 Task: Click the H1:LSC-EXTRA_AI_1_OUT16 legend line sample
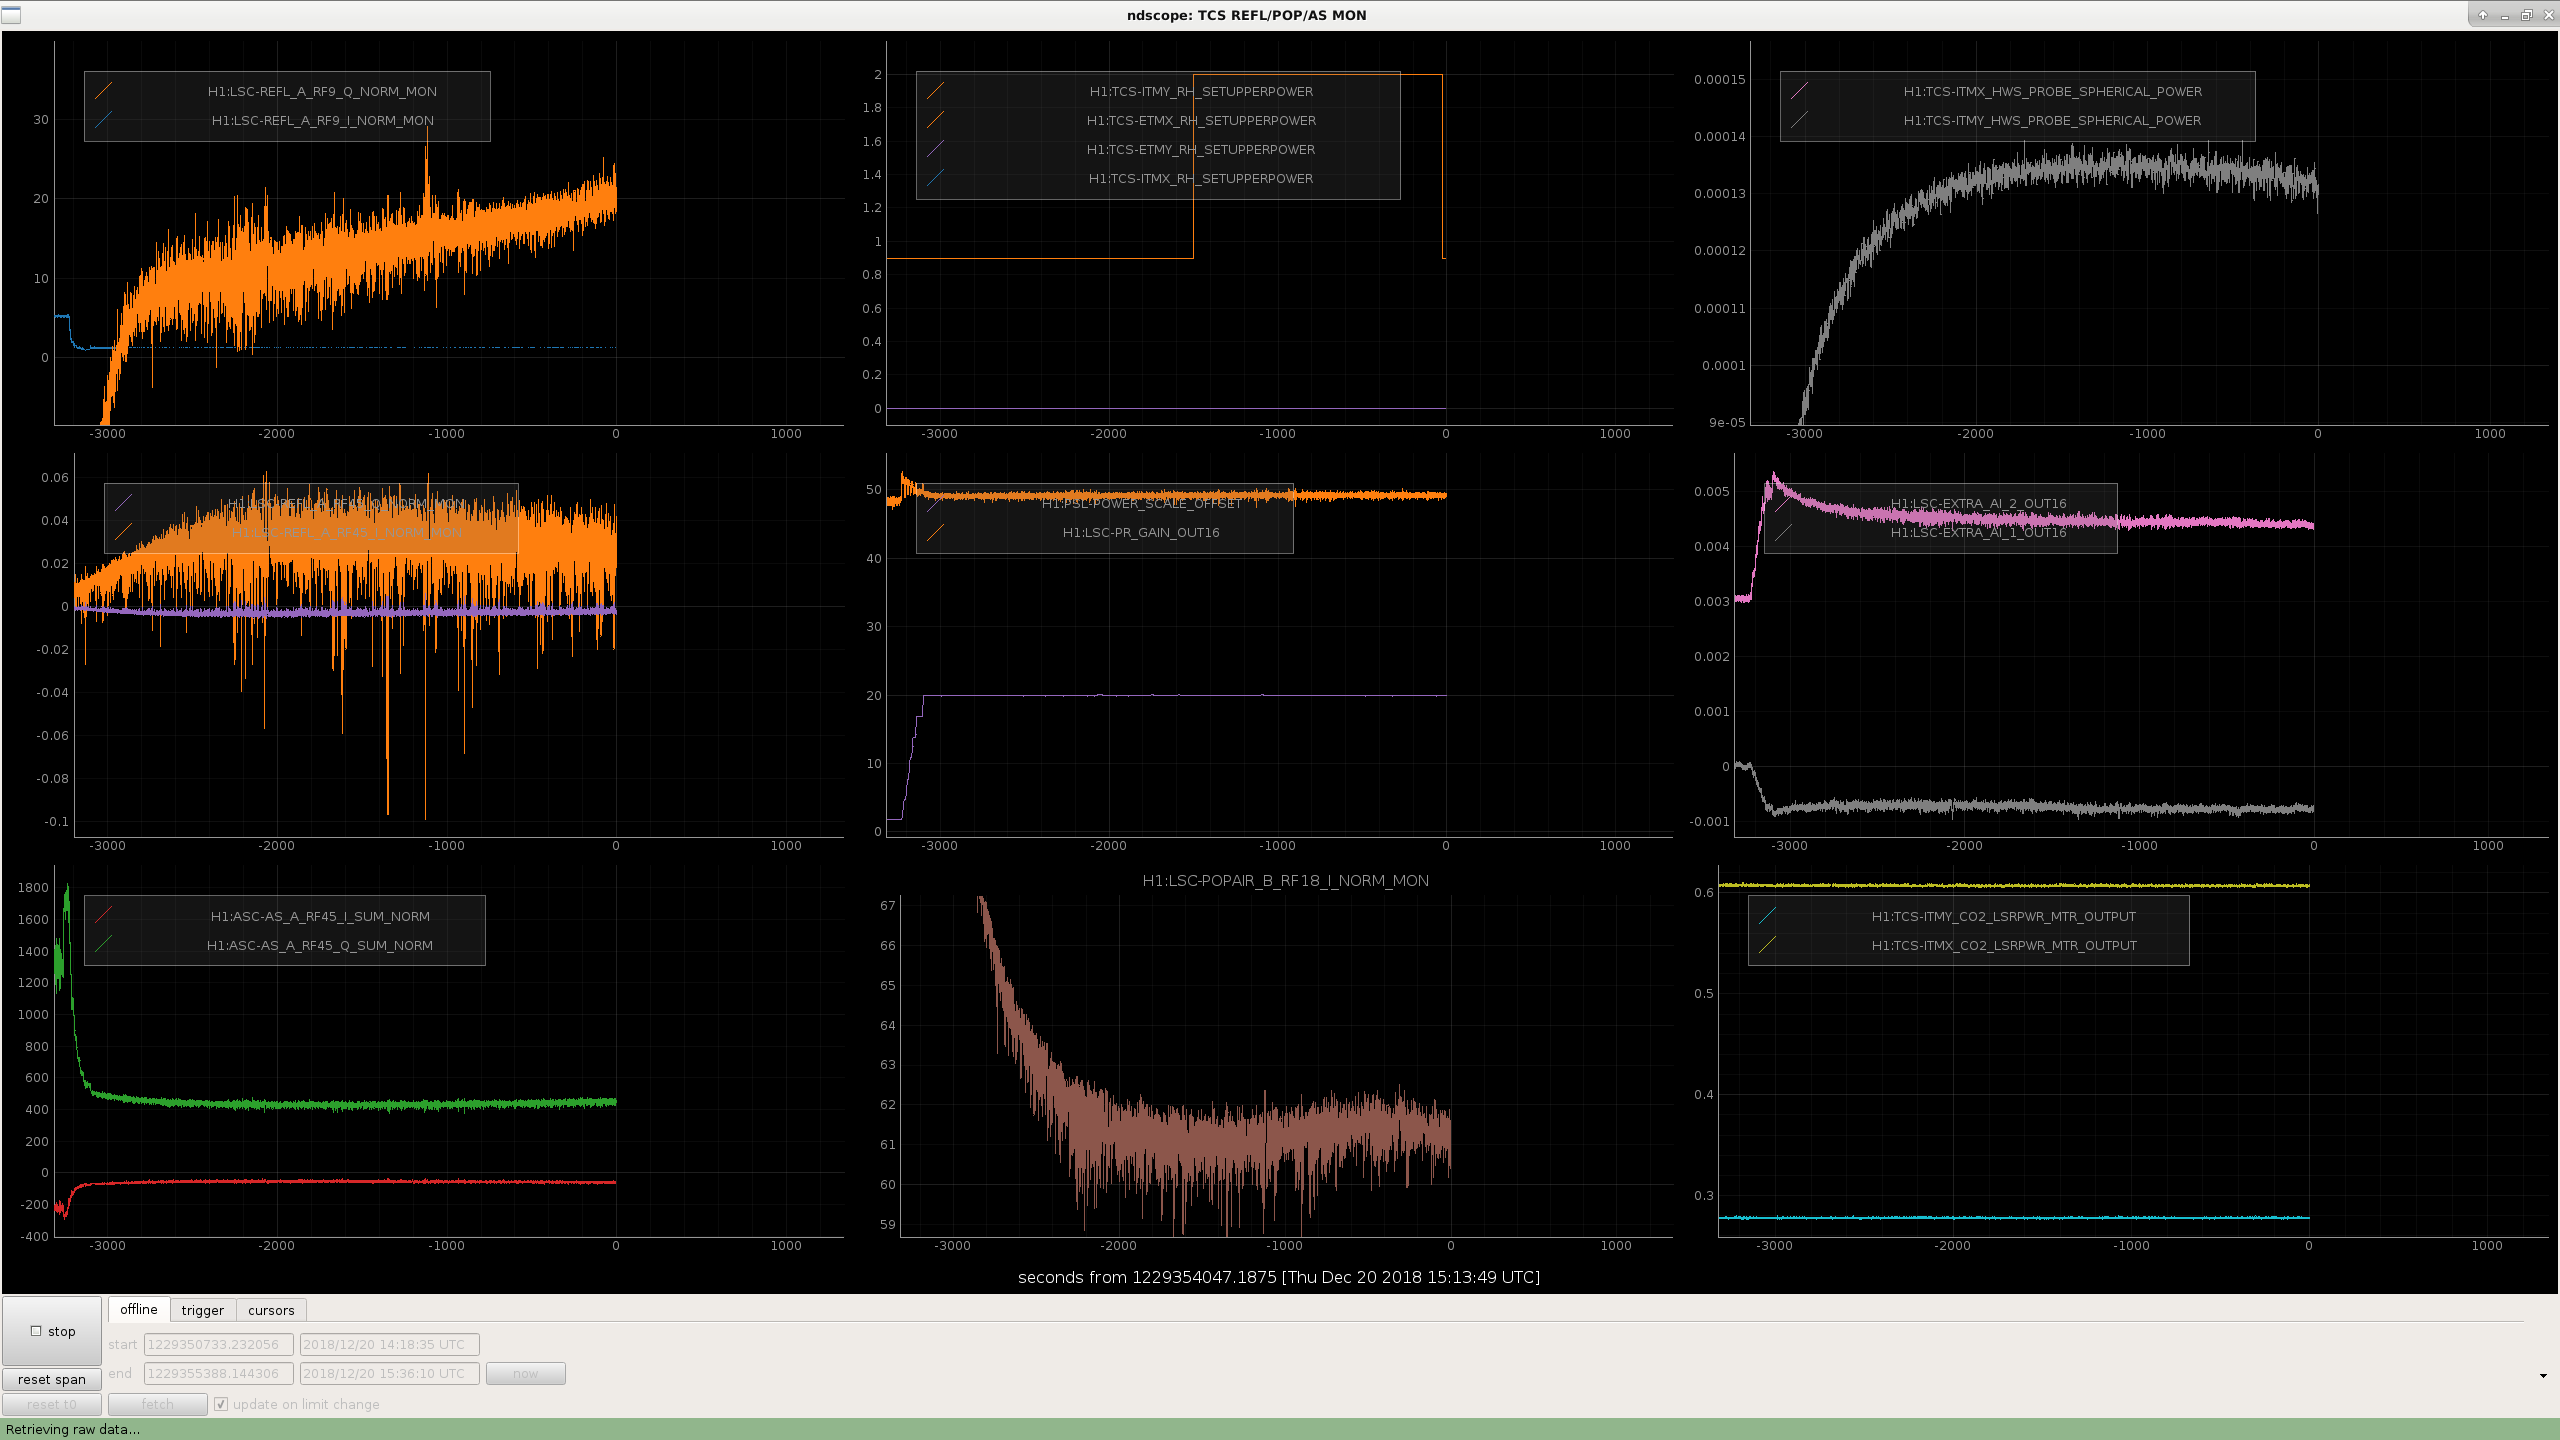[x=1783, y=533]
